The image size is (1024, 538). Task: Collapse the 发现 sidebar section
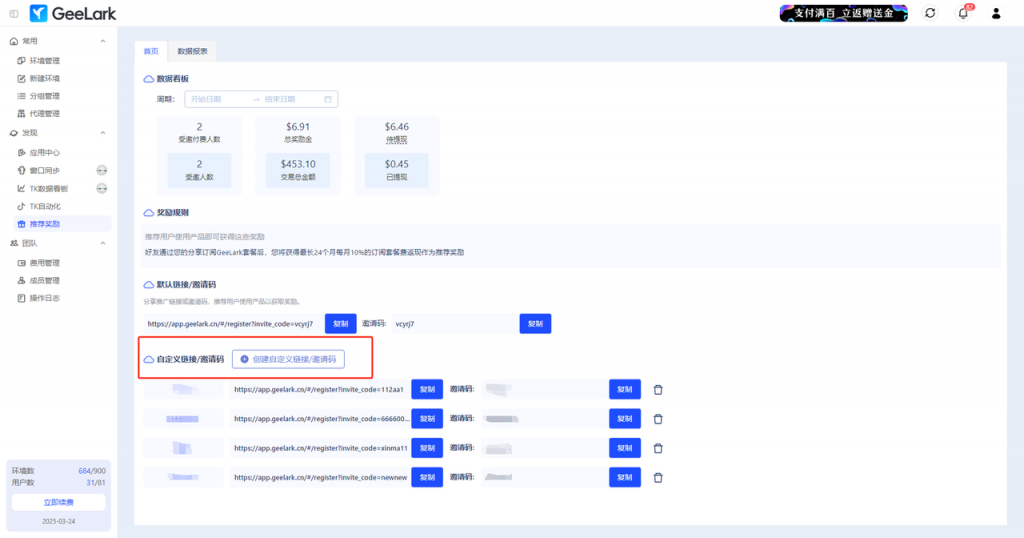[x=103, y=132]
